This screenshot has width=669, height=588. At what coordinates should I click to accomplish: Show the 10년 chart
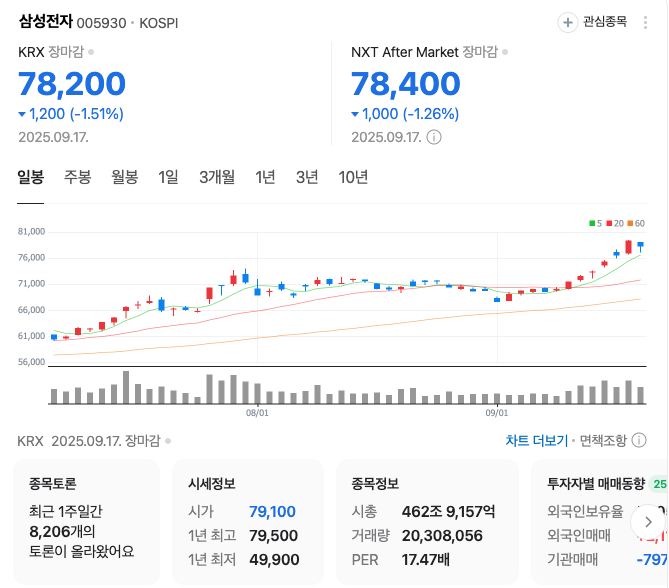[353, 177]
